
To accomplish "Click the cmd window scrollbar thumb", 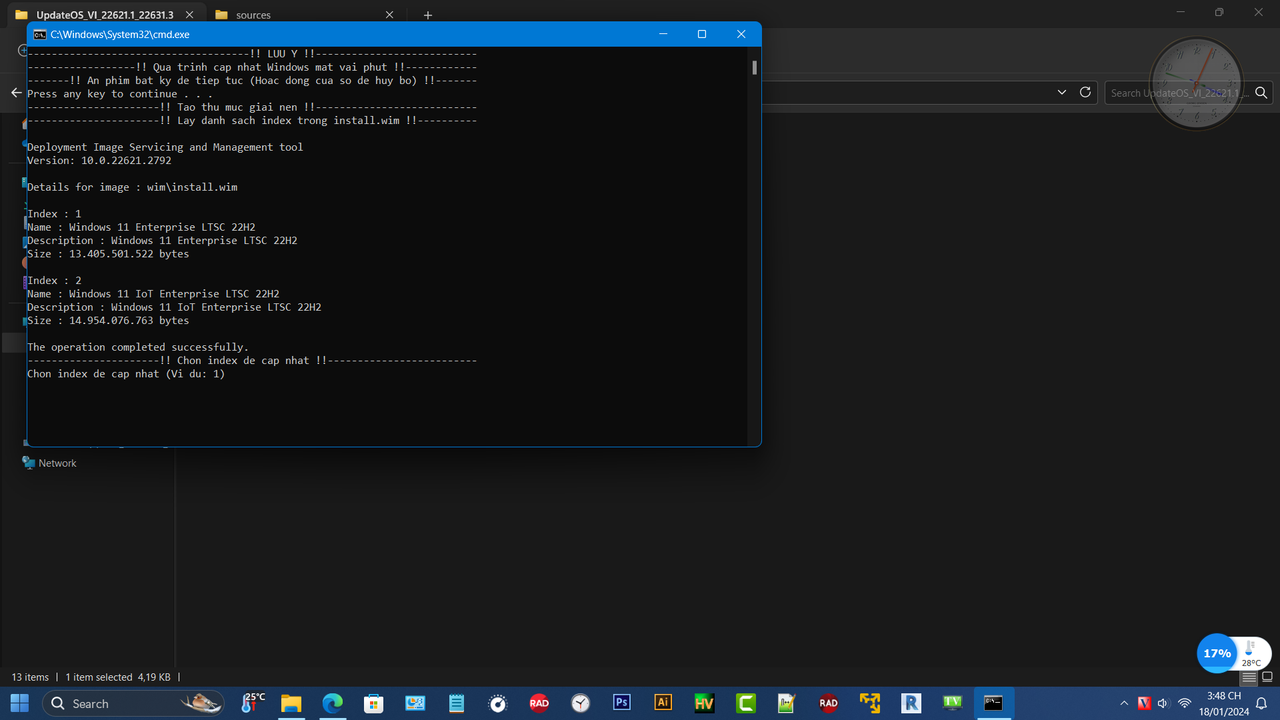I will [x=754, y=68].
